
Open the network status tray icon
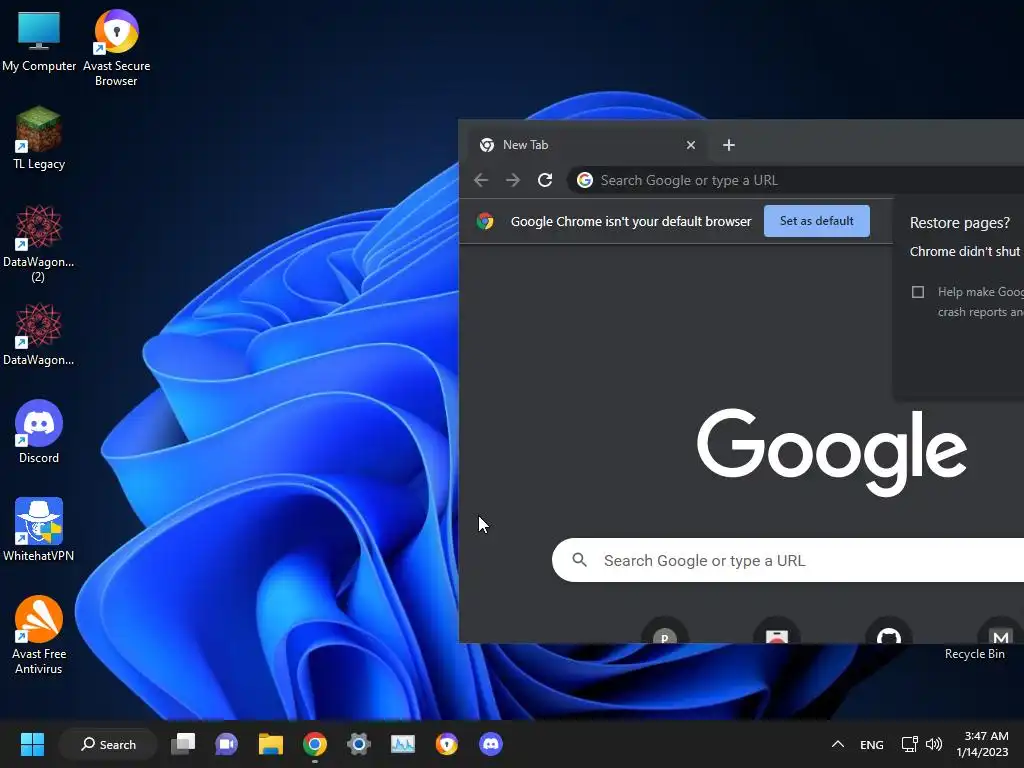909,744
